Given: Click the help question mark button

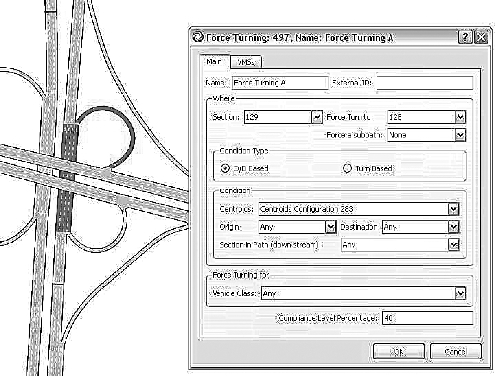Looking at the screenshot, I should 465,37.
